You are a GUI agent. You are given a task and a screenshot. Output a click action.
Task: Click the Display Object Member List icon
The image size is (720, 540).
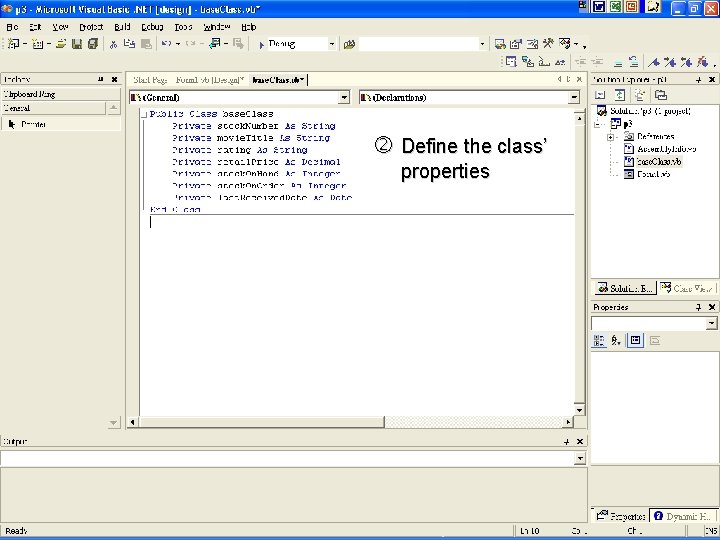[511, 62]
